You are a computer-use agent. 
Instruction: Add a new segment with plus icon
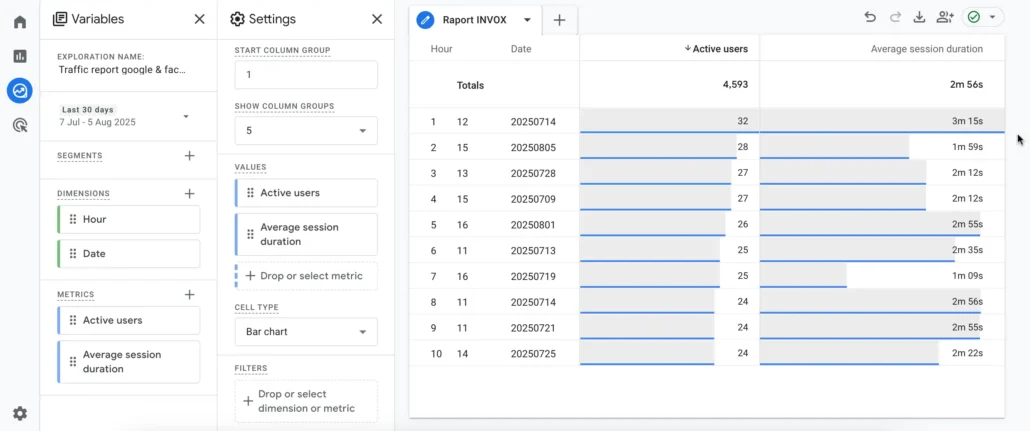pyautogui.click(x=189, y=156)
